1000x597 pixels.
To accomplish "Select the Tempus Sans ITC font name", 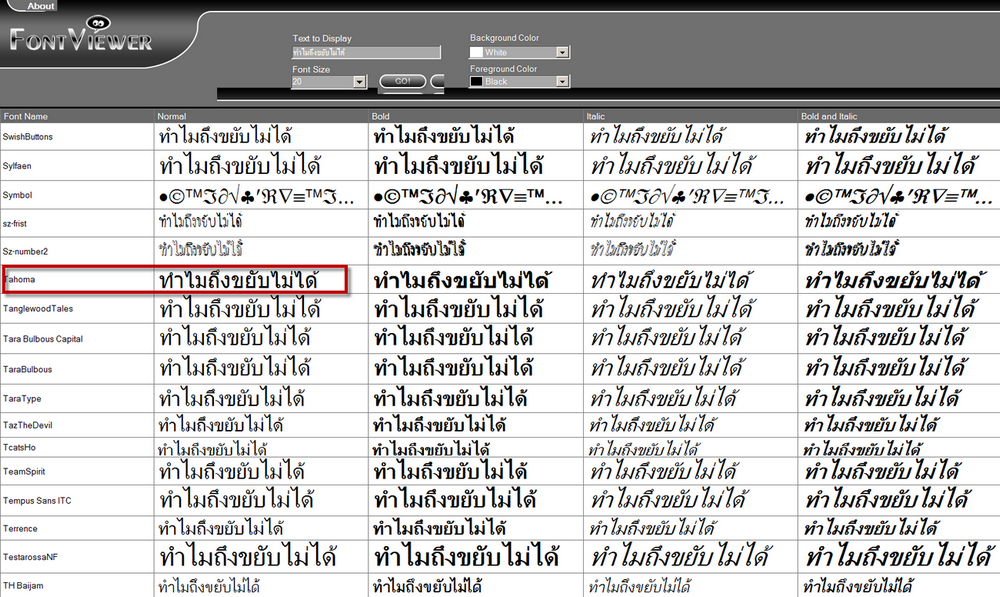I will (37, 501).
